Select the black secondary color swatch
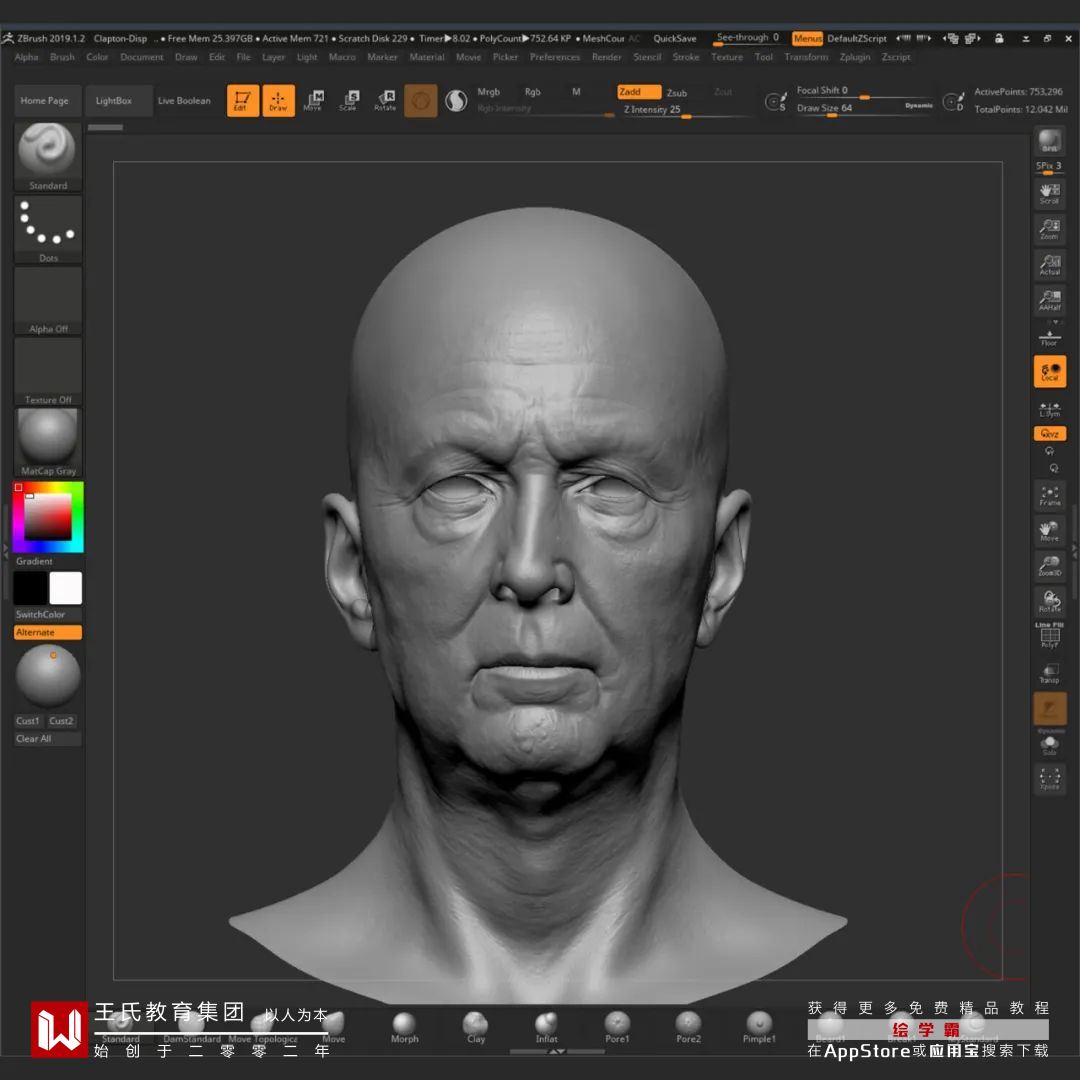This screenshot has width=1080, height=1080. tap(30, 588)
